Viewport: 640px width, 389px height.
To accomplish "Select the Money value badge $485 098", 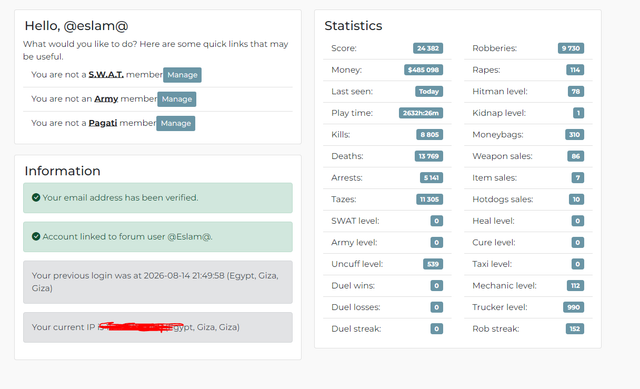I will click(x=423, y=70).
